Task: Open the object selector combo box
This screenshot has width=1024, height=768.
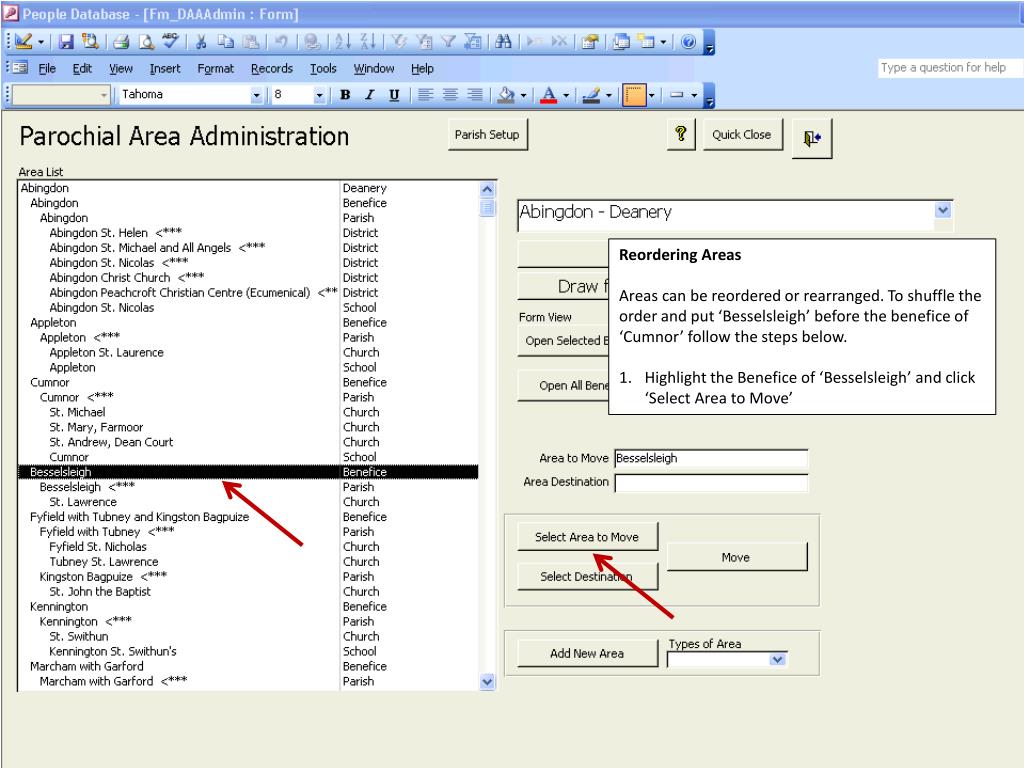Action: tap(61, 95)
